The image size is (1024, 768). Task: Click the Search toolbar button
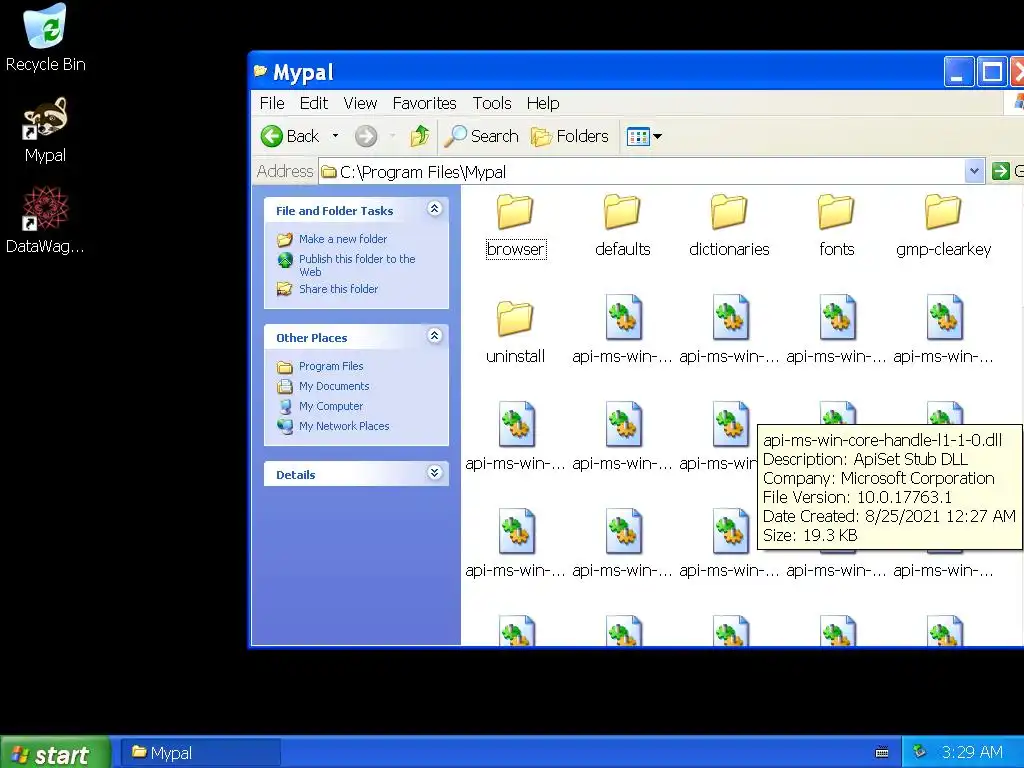click(x=481, y=136)
